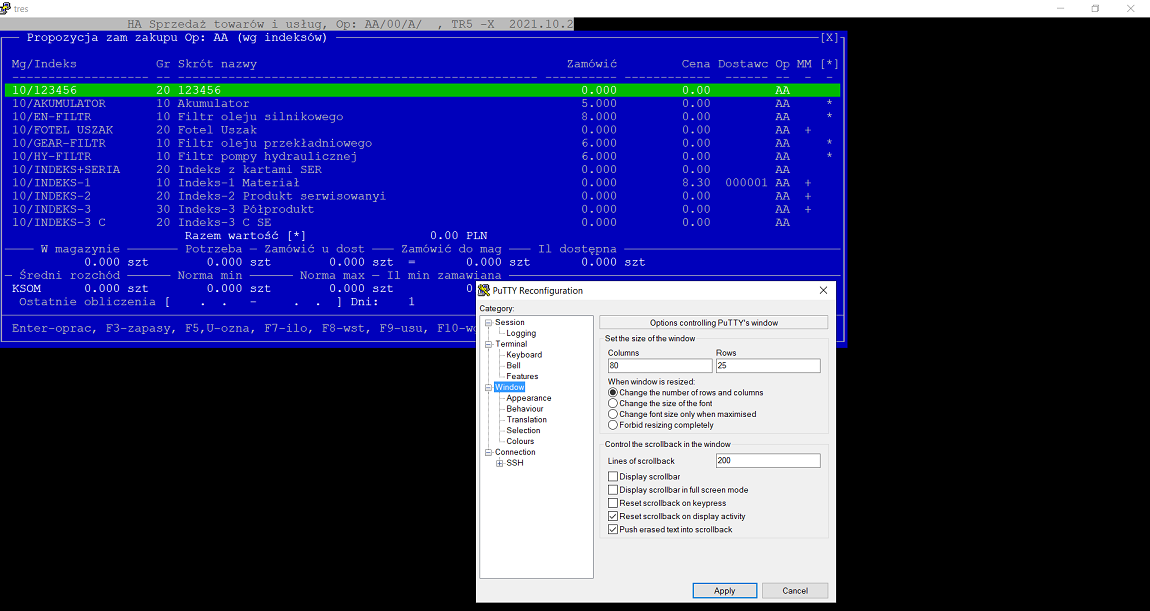
Task: Select Forbid resizing completely option
Action: 613,425
